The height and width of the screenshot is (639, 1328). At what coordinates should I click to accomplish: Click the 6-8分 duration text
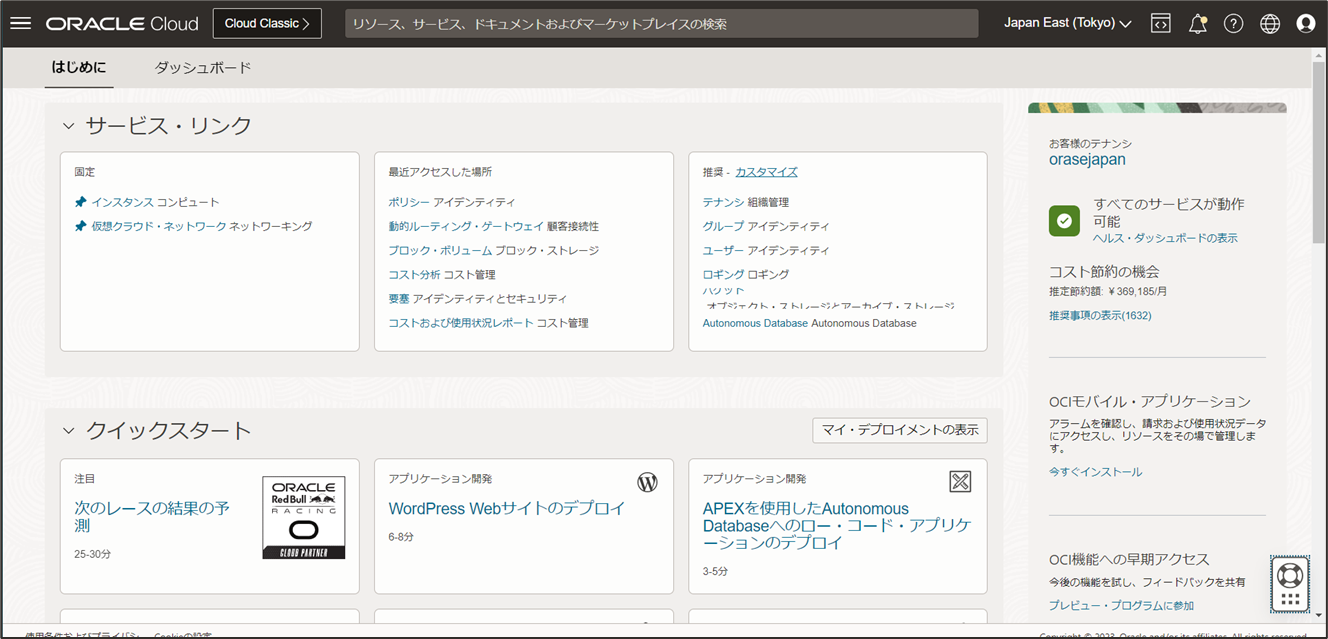tap(401, 537)
